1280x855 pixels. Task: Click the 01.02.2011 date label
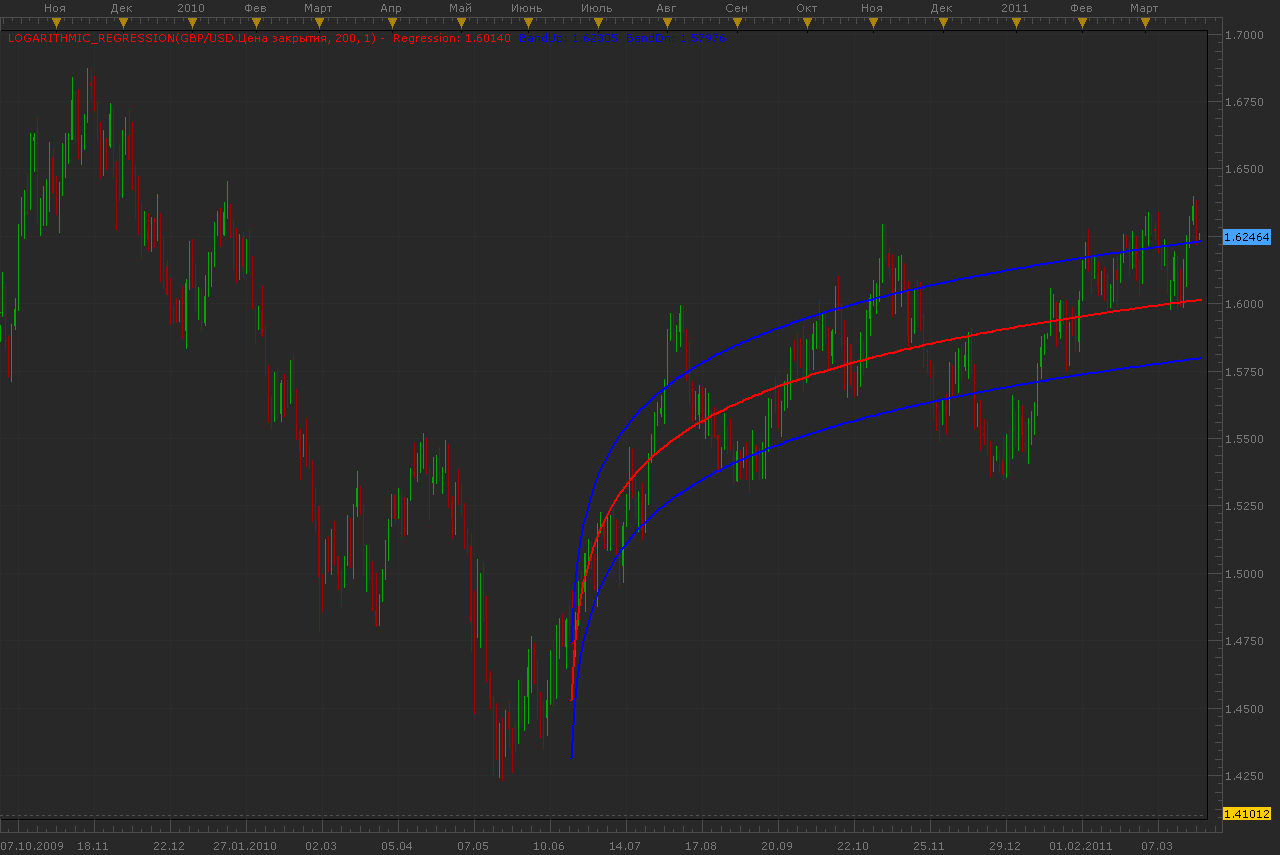coord(1081,846)
